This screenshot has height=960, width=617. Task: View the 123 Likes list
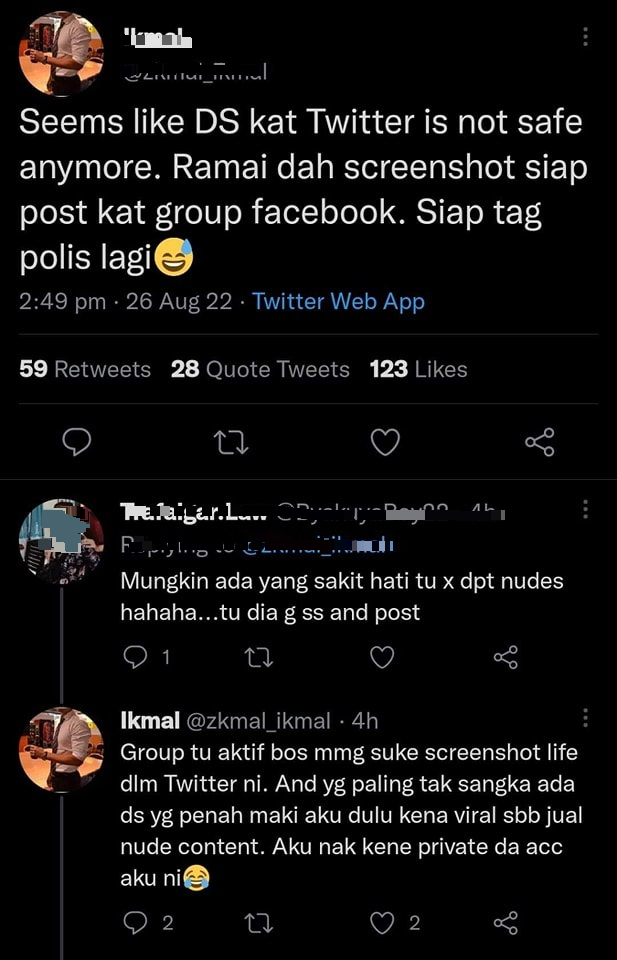[x=418, y=369]
